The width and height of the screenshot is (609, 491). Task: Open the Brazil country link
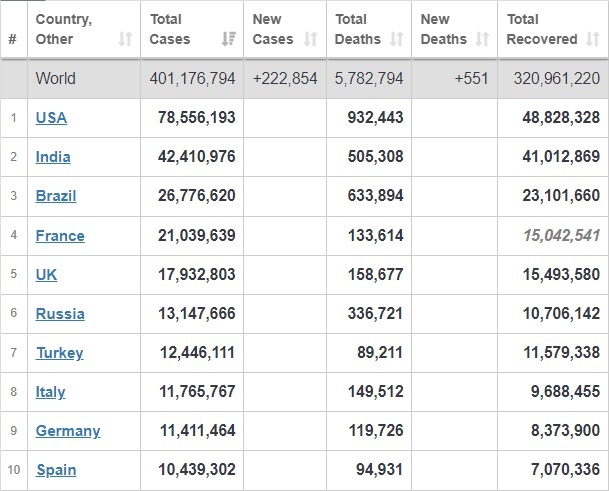[56, 196]
